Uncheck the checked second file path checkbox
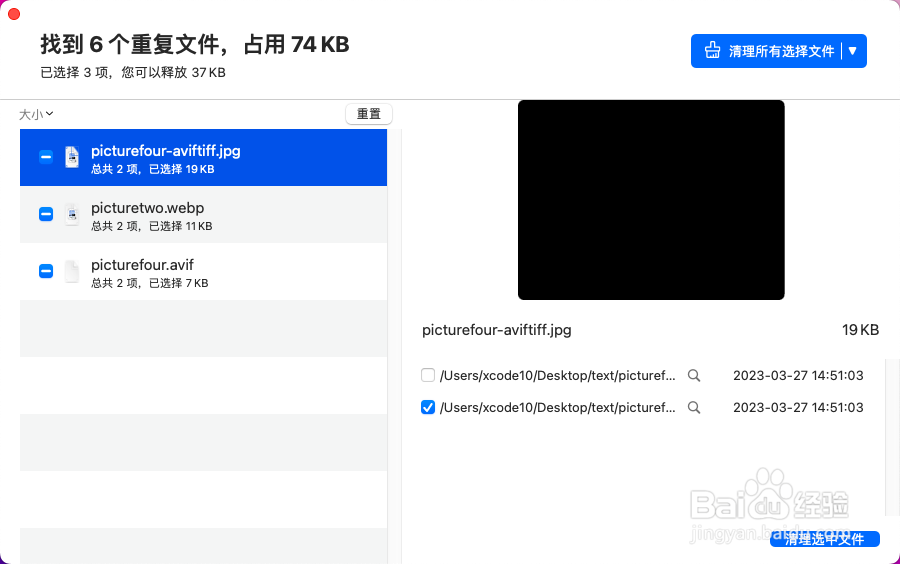Viewport: 900px width, 564px height. (x=428, y=407)
